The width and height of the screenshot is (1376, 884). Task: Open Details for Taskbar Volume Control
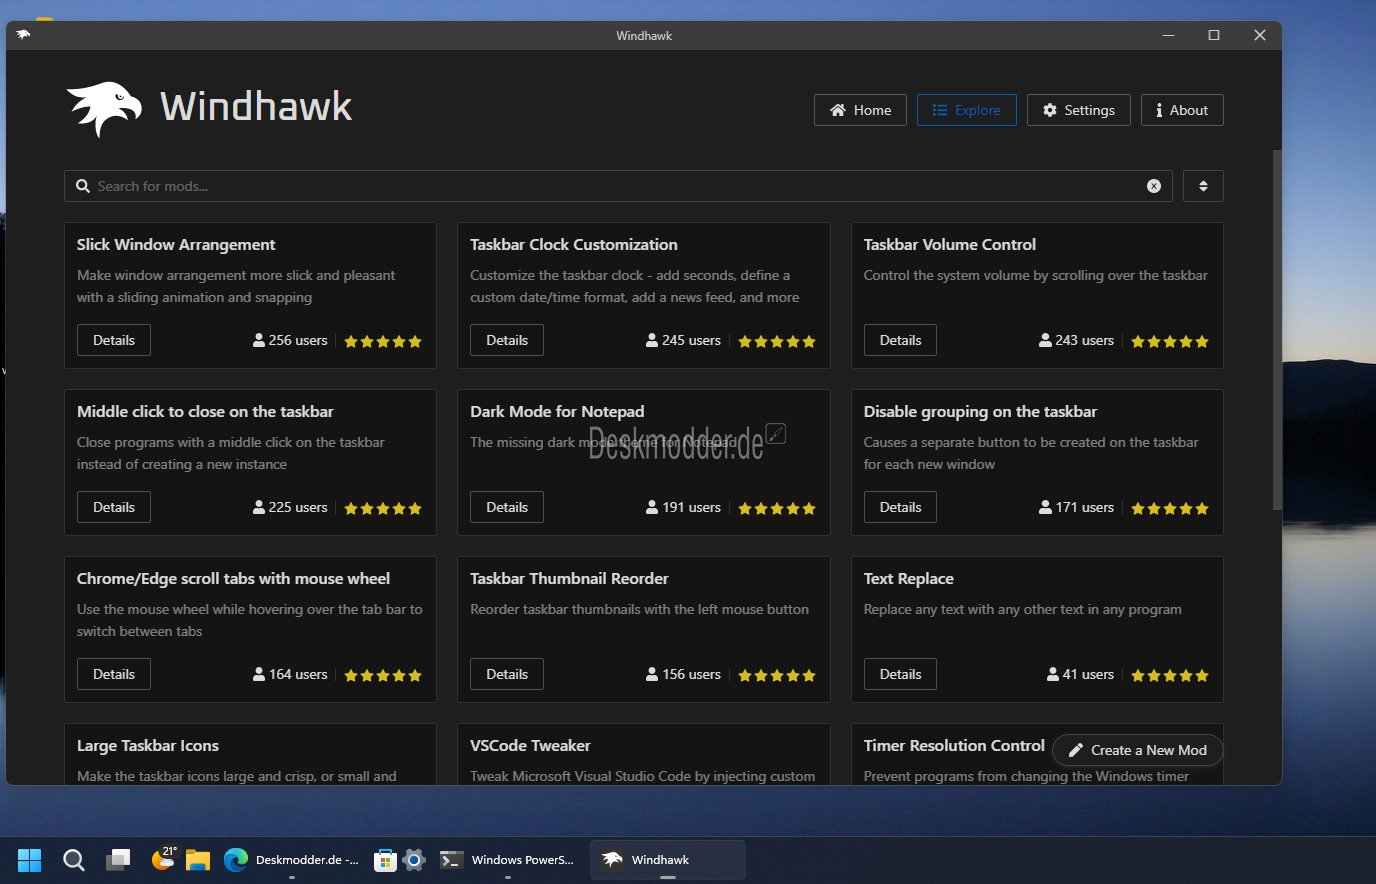pos(900,340)
